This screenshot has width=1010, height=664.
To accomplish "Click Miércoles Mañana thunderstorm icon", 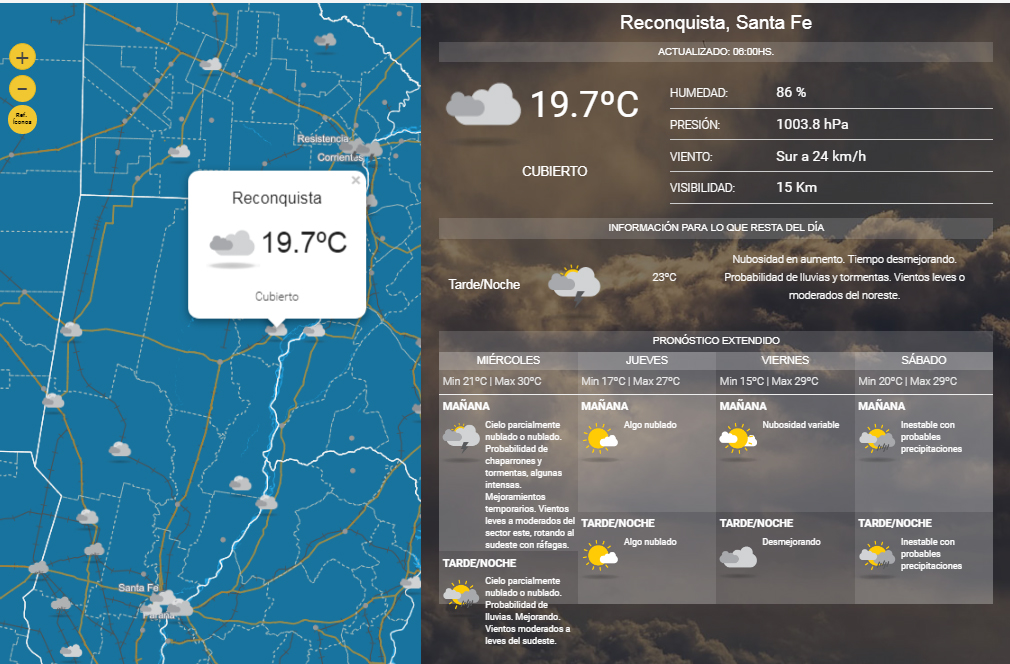I will [x=461, y=438].
